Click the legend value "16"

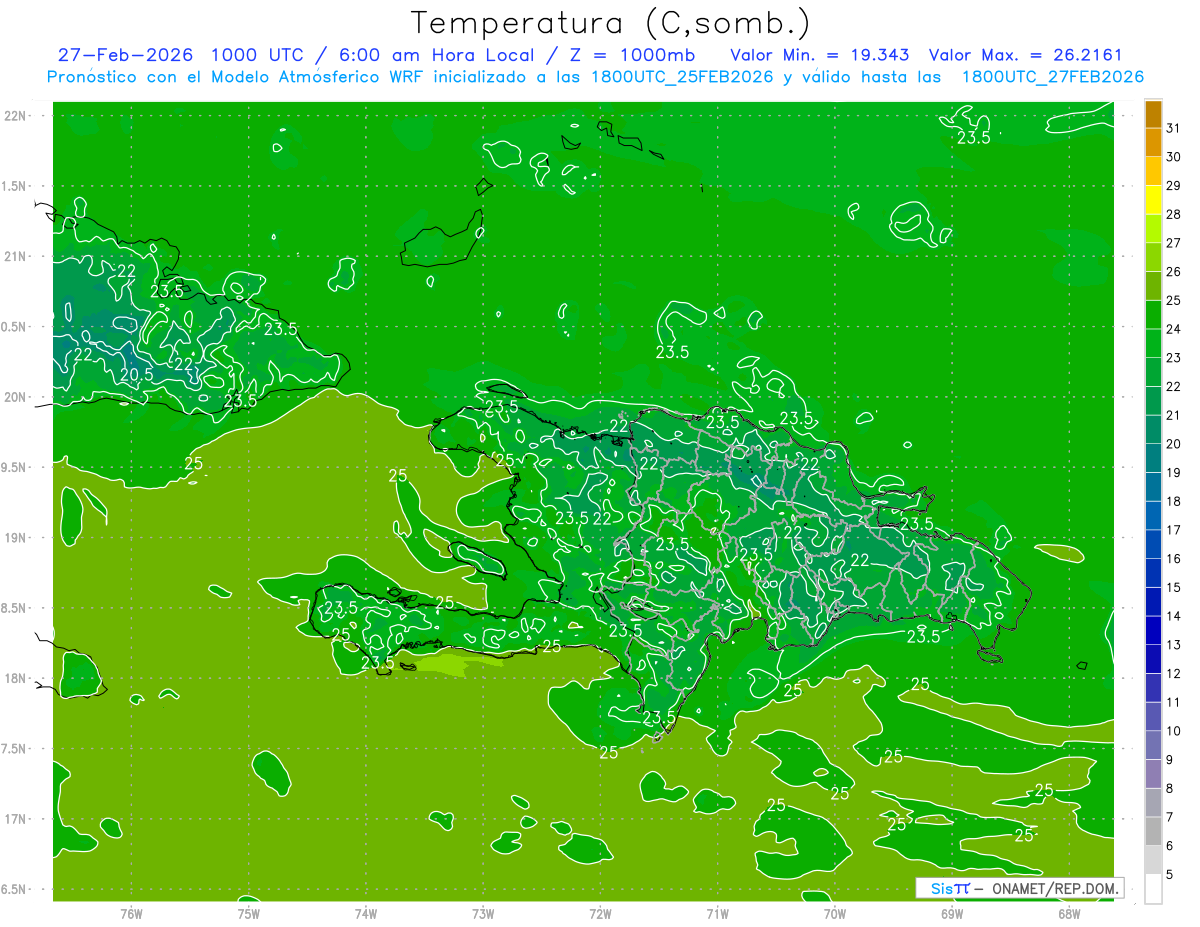click(x=1173, y=558)
